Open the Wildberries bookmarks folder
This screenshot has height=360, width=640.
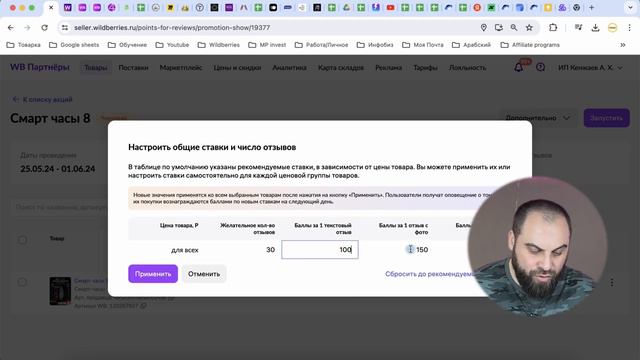[x=218, y=45]
